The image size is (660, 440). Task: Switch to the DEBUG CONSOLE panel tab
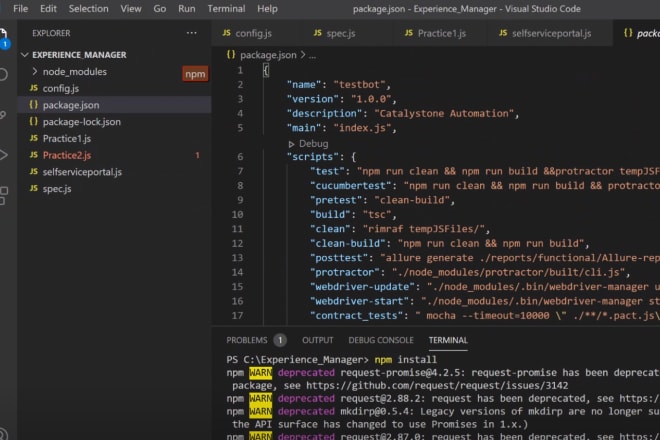[x=381, y=340]
